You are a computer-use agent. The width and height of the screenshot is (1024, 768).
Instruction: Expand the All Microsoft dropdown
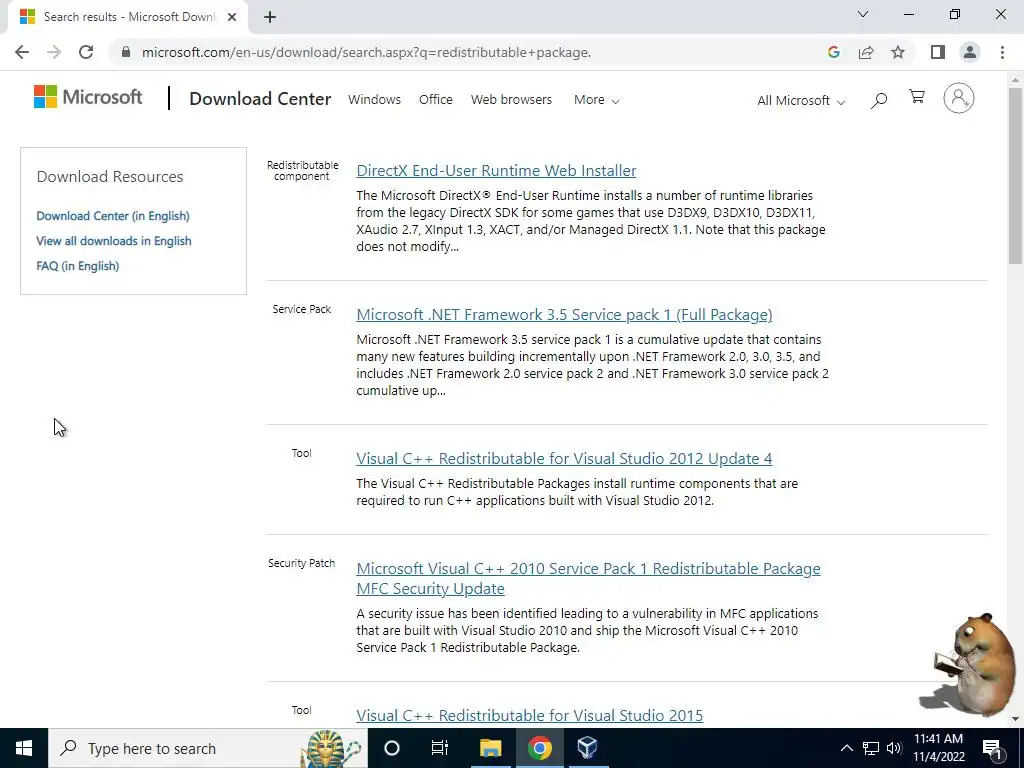[801, 101]
